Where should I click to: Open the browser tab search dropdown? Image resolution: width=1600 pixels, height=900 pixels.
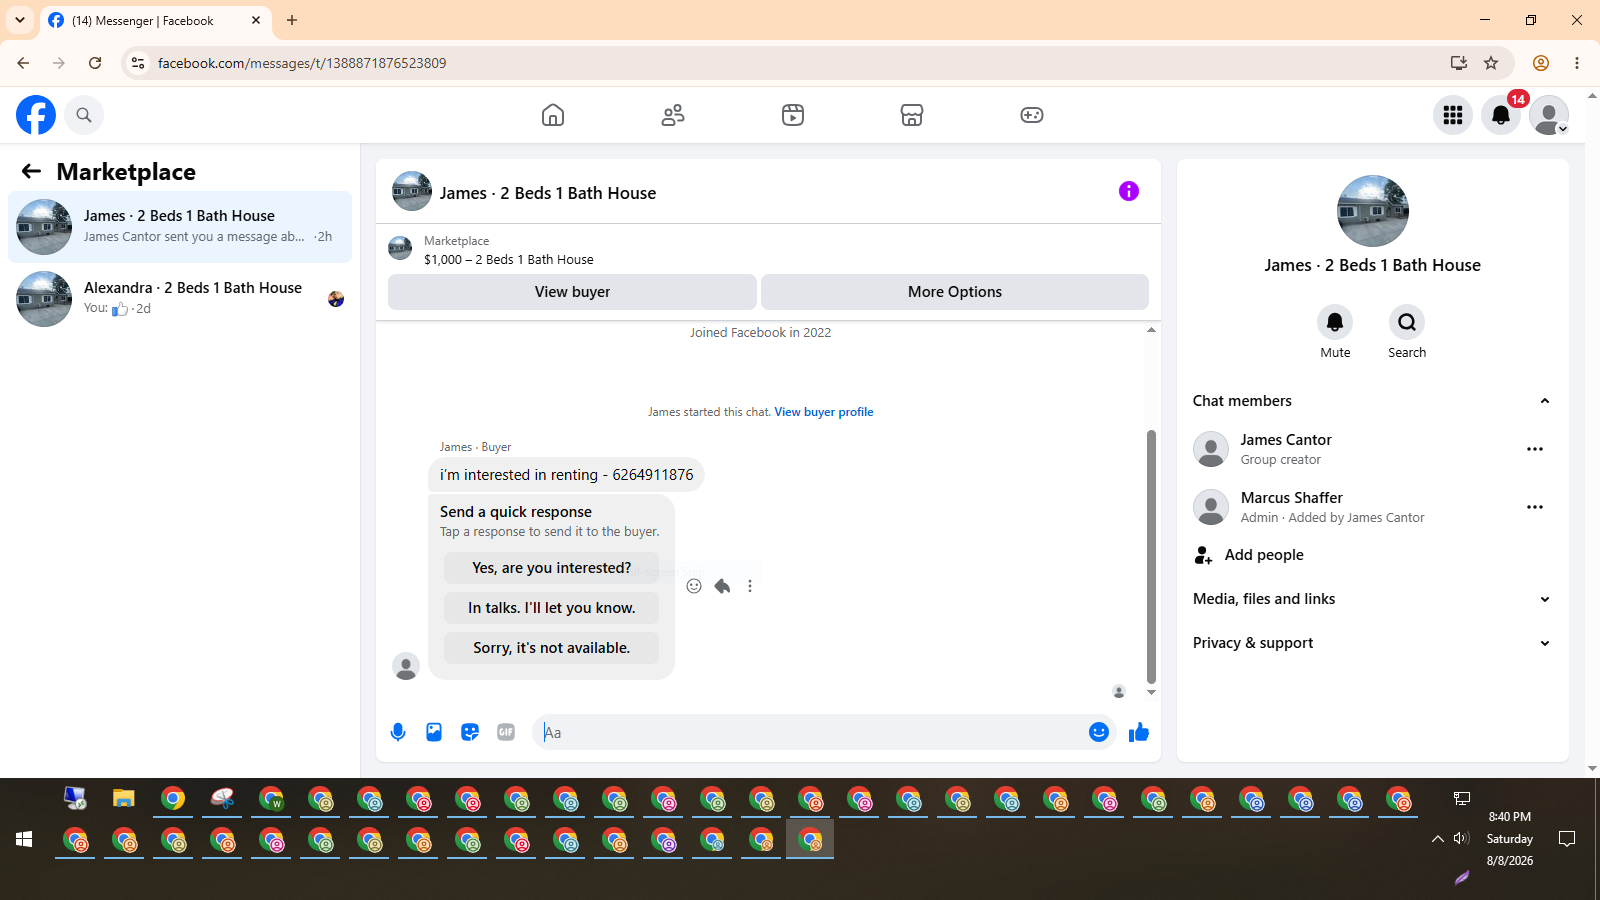20,20
